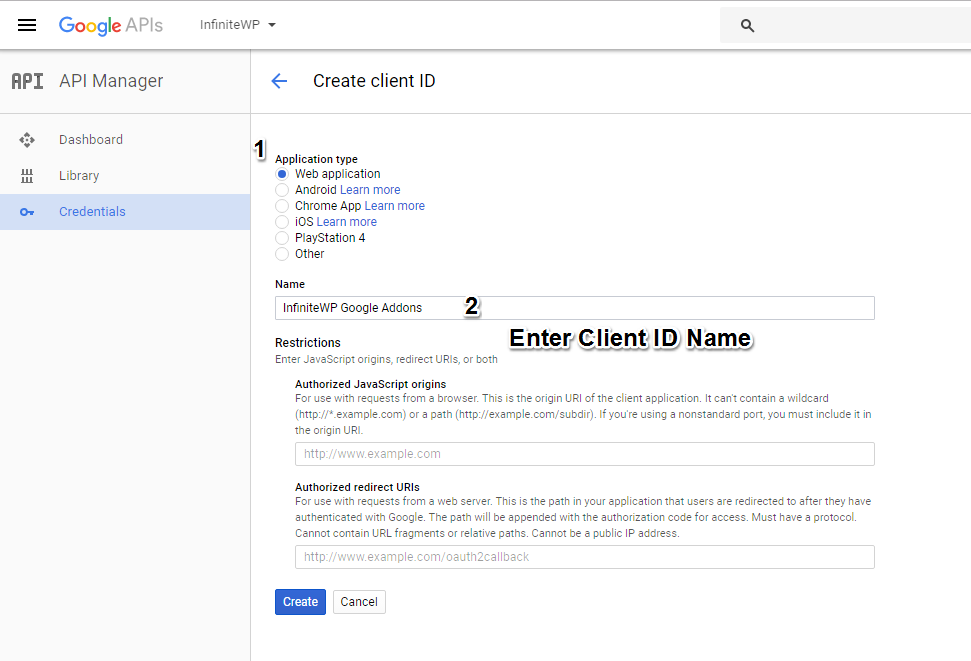This screenshot has height=661, width=971.
Task: Select the iOS application type
Action: (282, 222)
